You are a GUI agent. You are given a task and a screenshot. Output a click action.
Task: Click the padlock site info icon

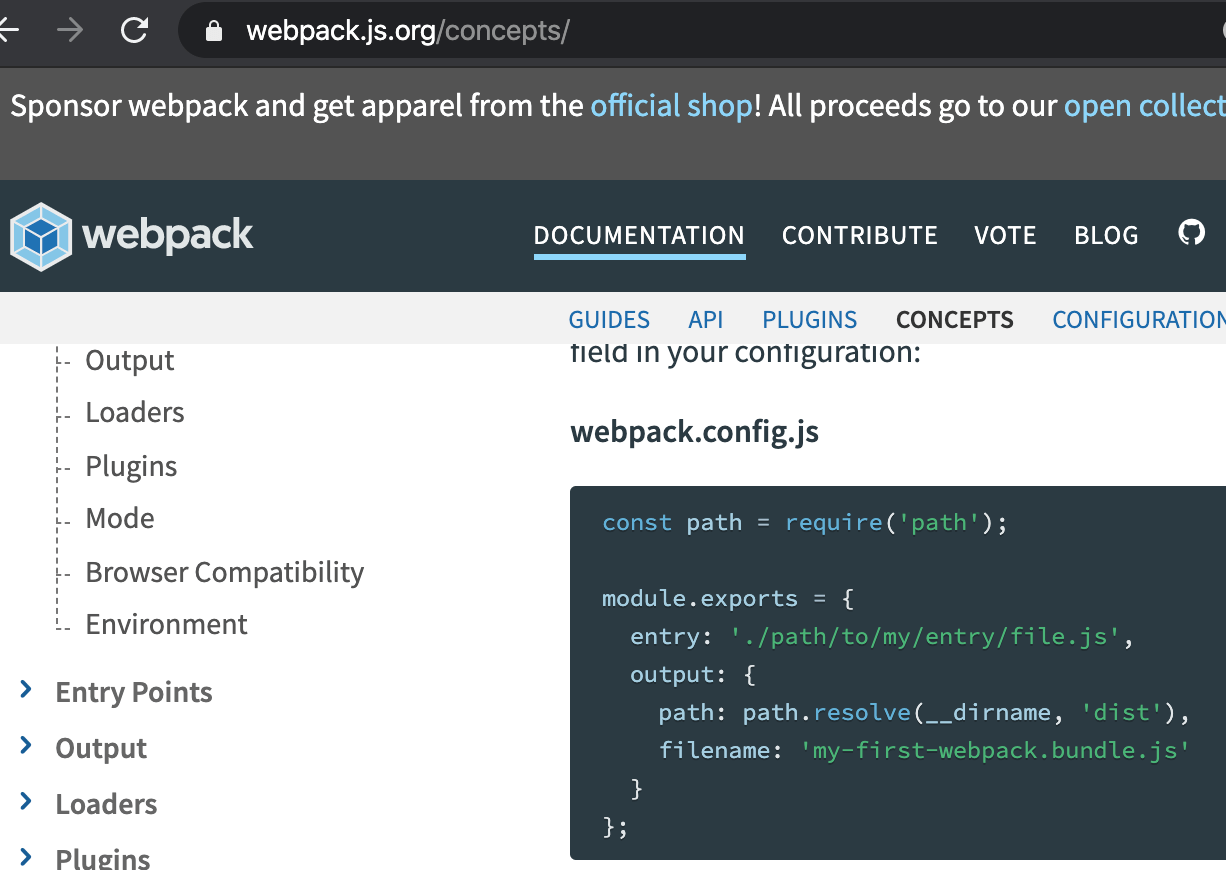tap(213, 31)
